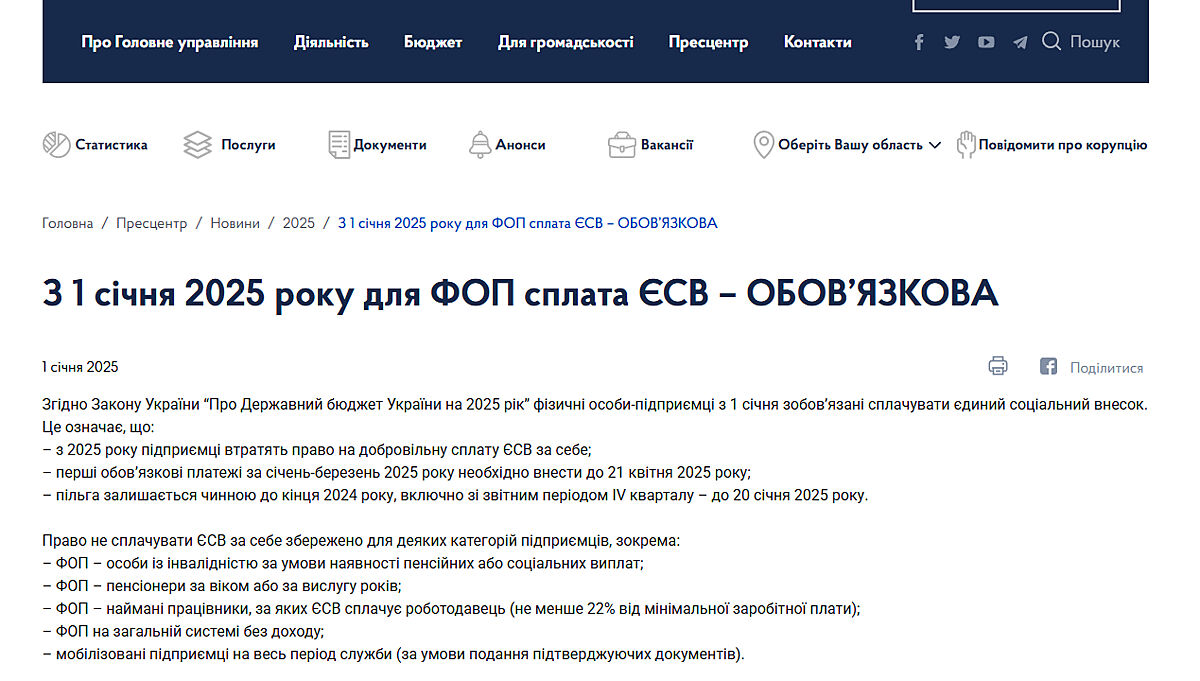This screenshot has height=681, width=1200.
Task: Click the Вакансії briefcase icon
Action: (x=622, y=145)
